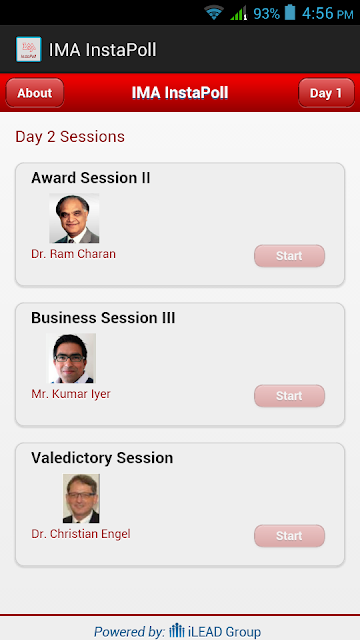The height and width of the screenshot is (640, 360).
Task: Tap the Valedictory Session title
Action: tap(102, 458)
